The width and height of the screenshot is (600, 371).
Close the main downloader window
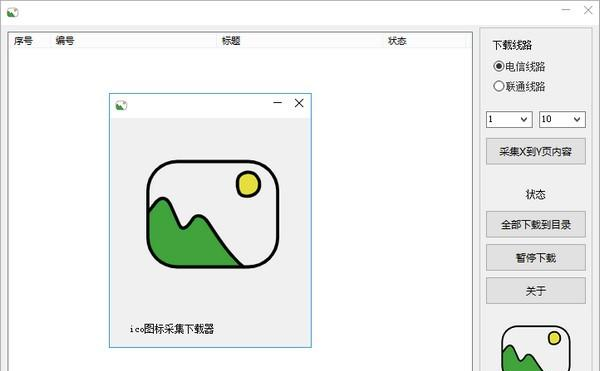[x=588, y=10]
